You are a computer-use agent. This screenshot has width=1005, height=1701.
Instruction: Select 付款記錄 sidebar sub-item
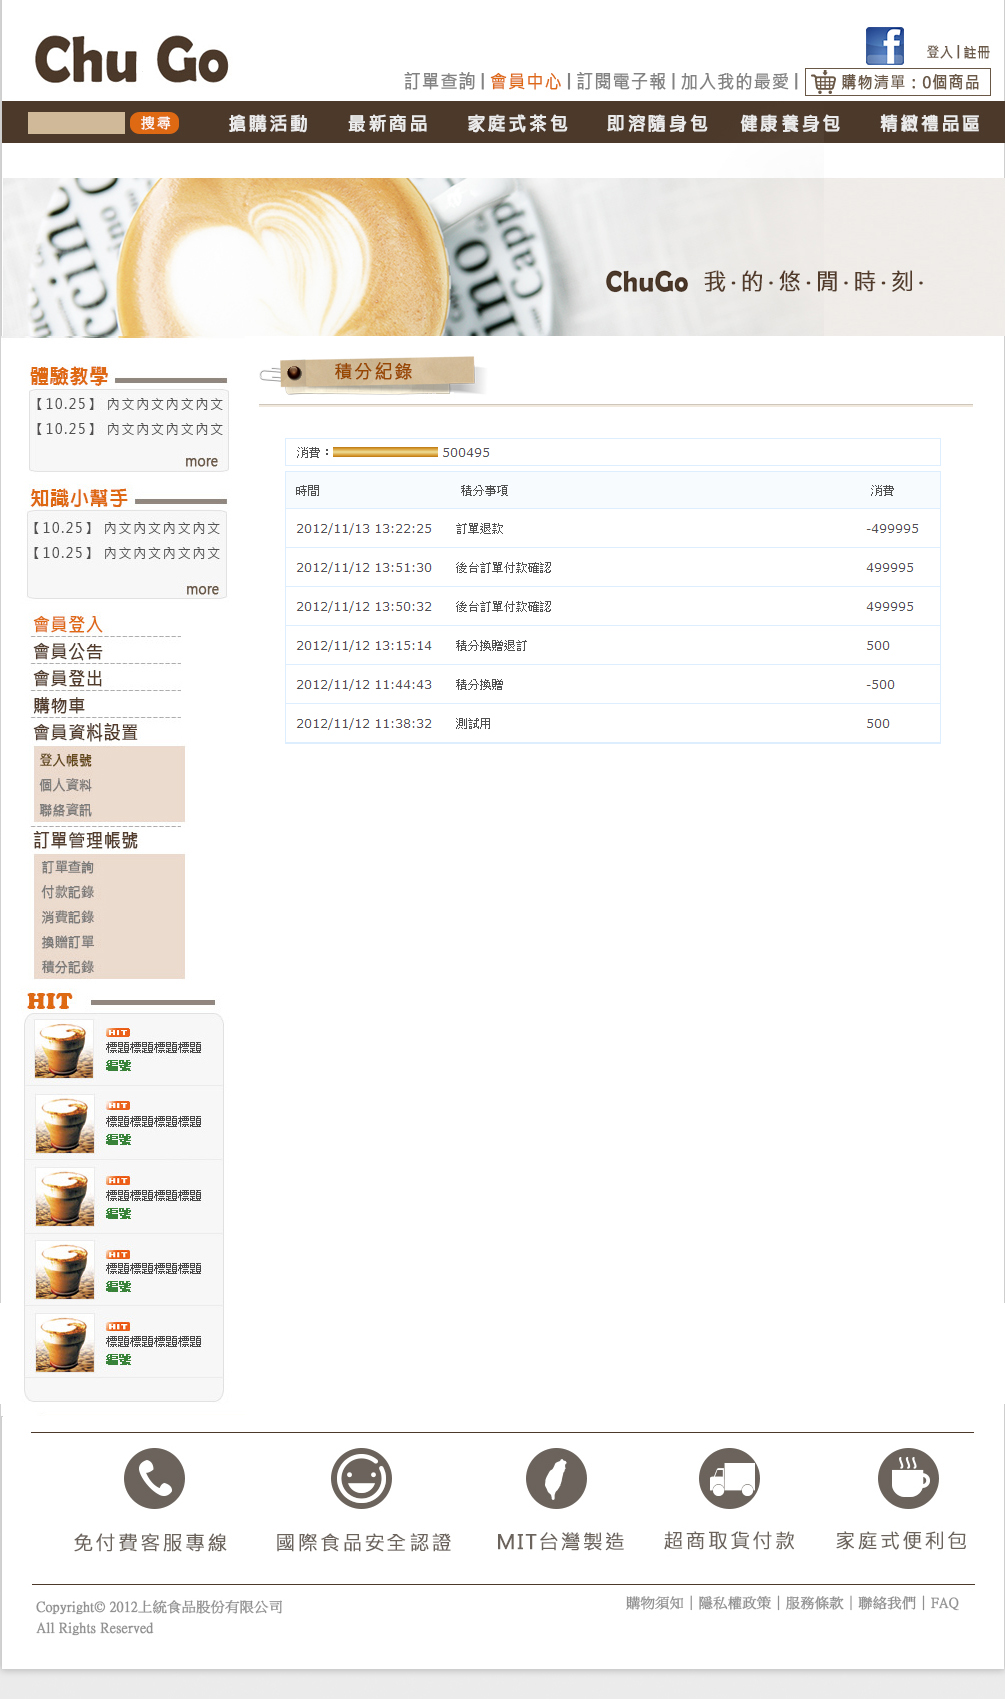(68, 892)
